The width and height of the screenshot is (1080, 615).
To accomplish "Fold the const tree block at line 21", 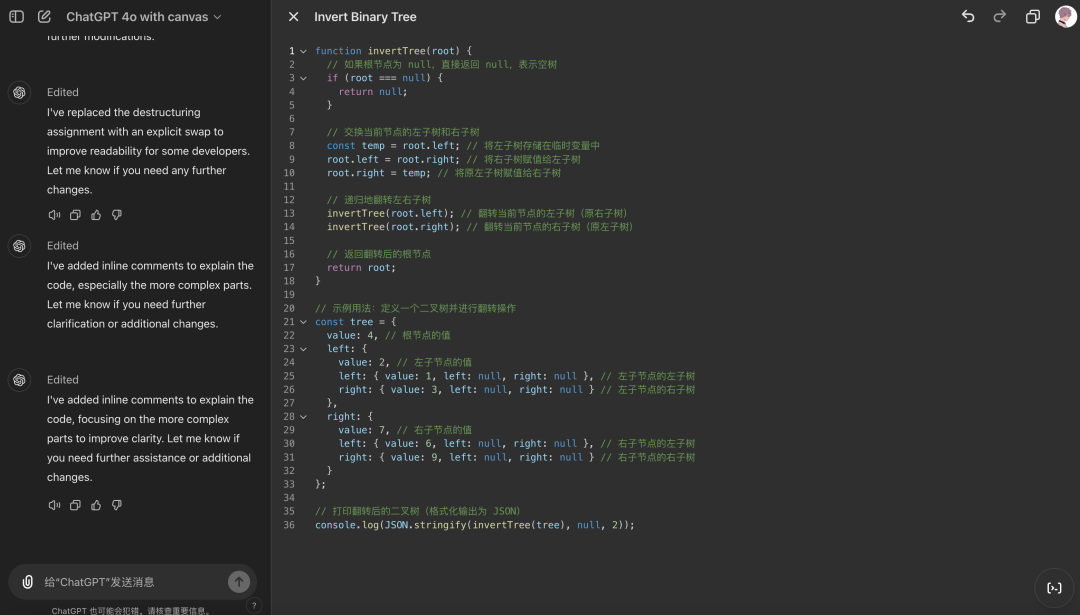I will coord(304,322).
